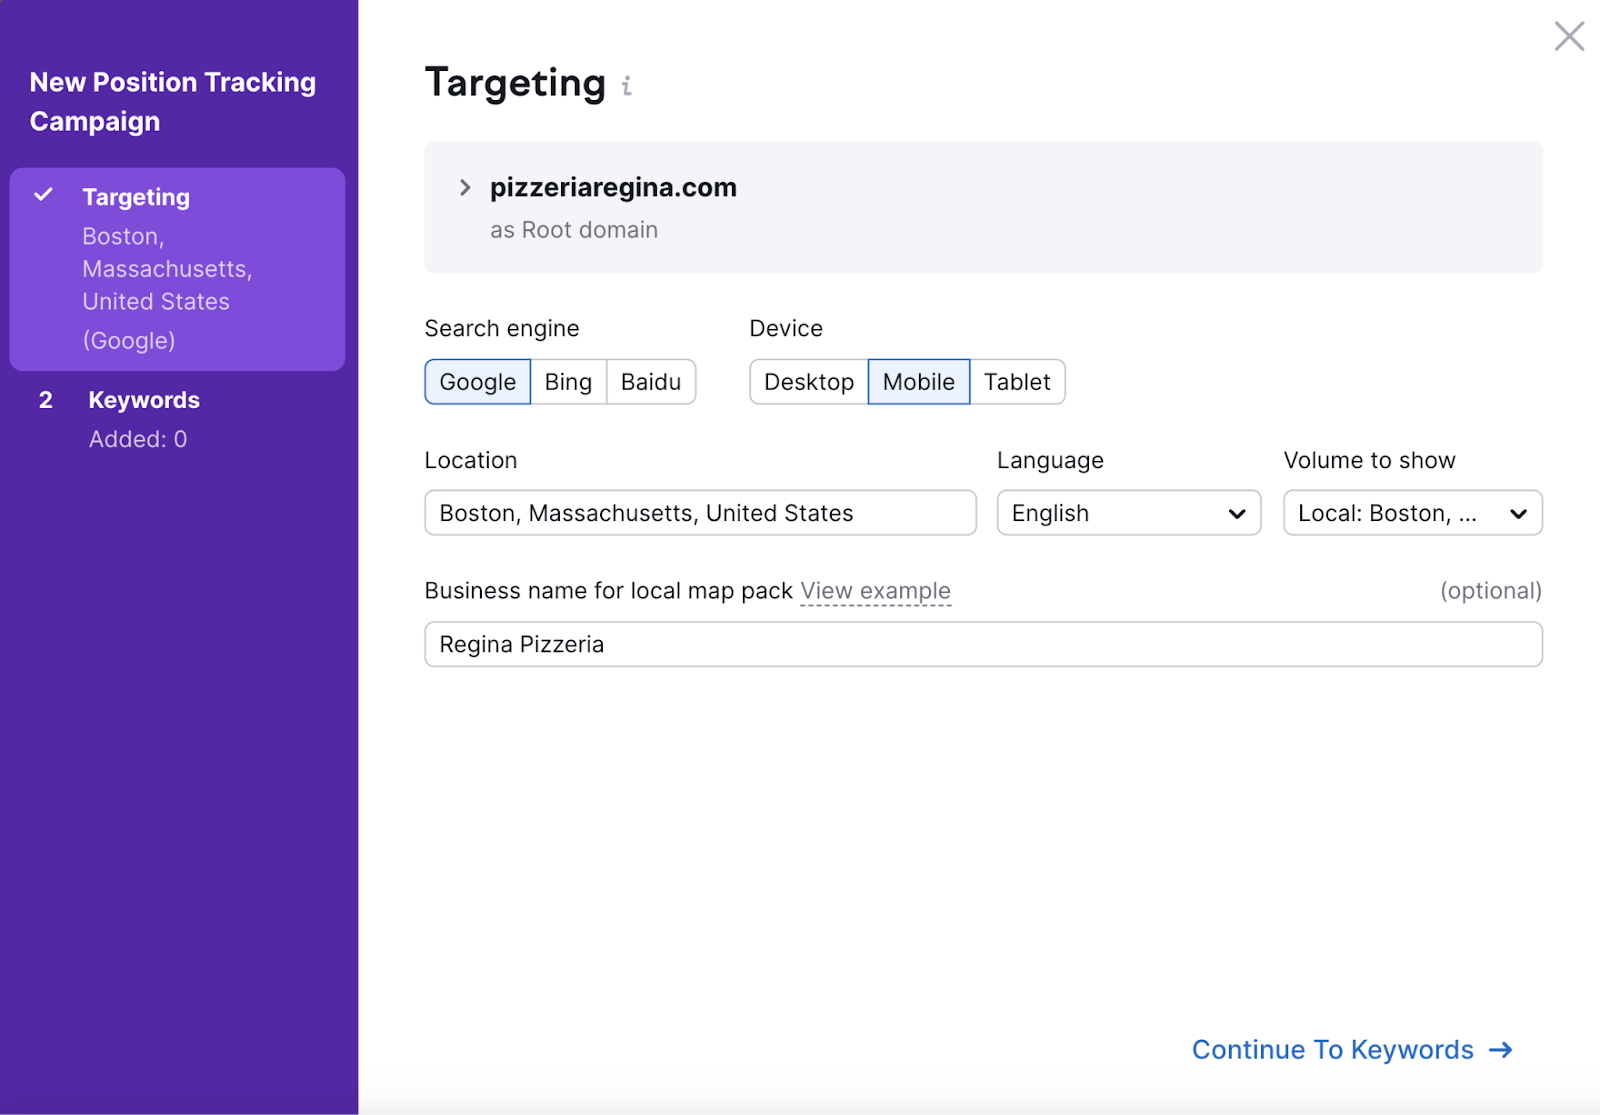Switch device targeting to Desktop

809,382
